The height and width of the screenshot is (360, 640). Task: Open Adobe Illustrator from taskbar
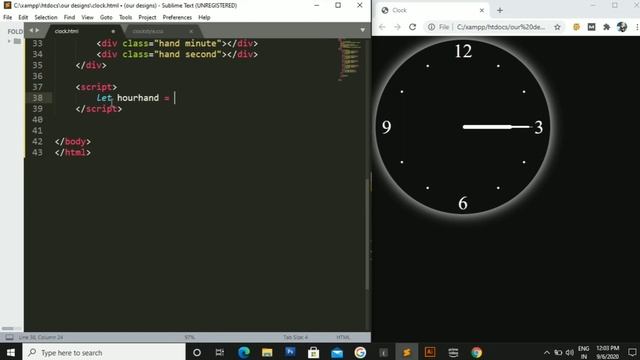click(430, 352)
